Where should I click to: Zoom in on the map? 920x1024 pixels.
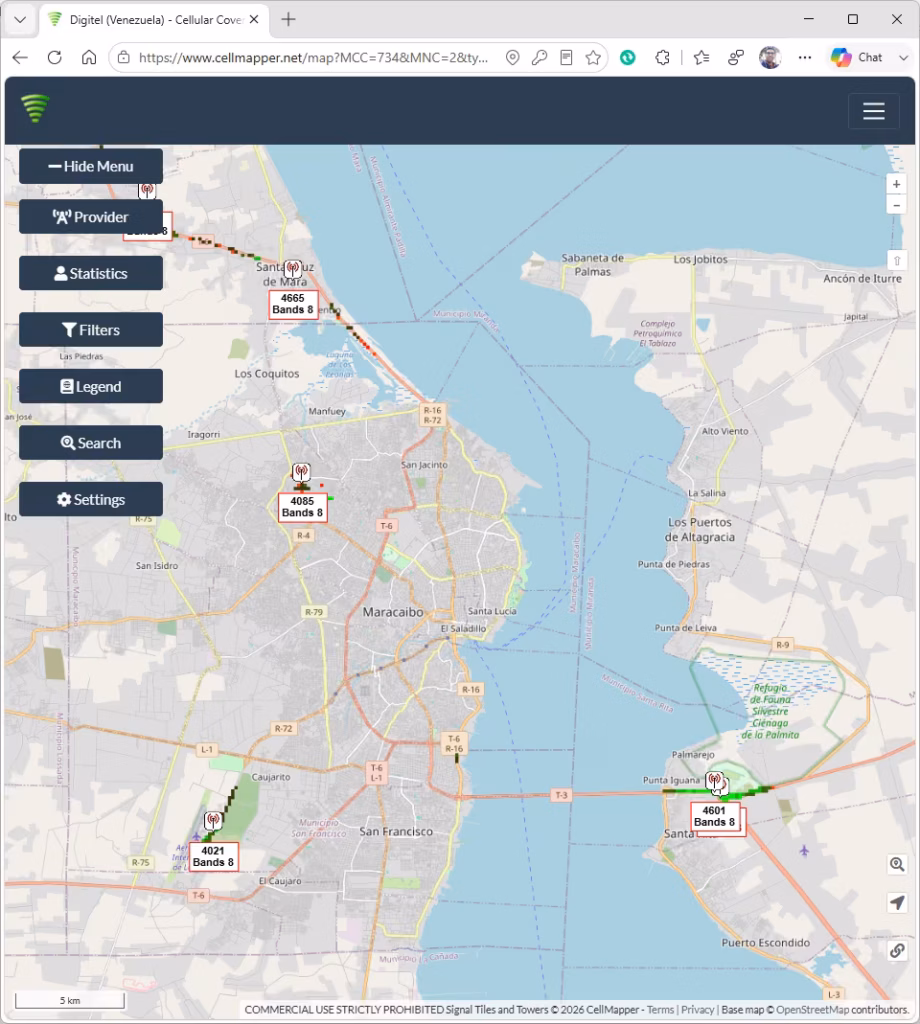[x=896, y=184]
